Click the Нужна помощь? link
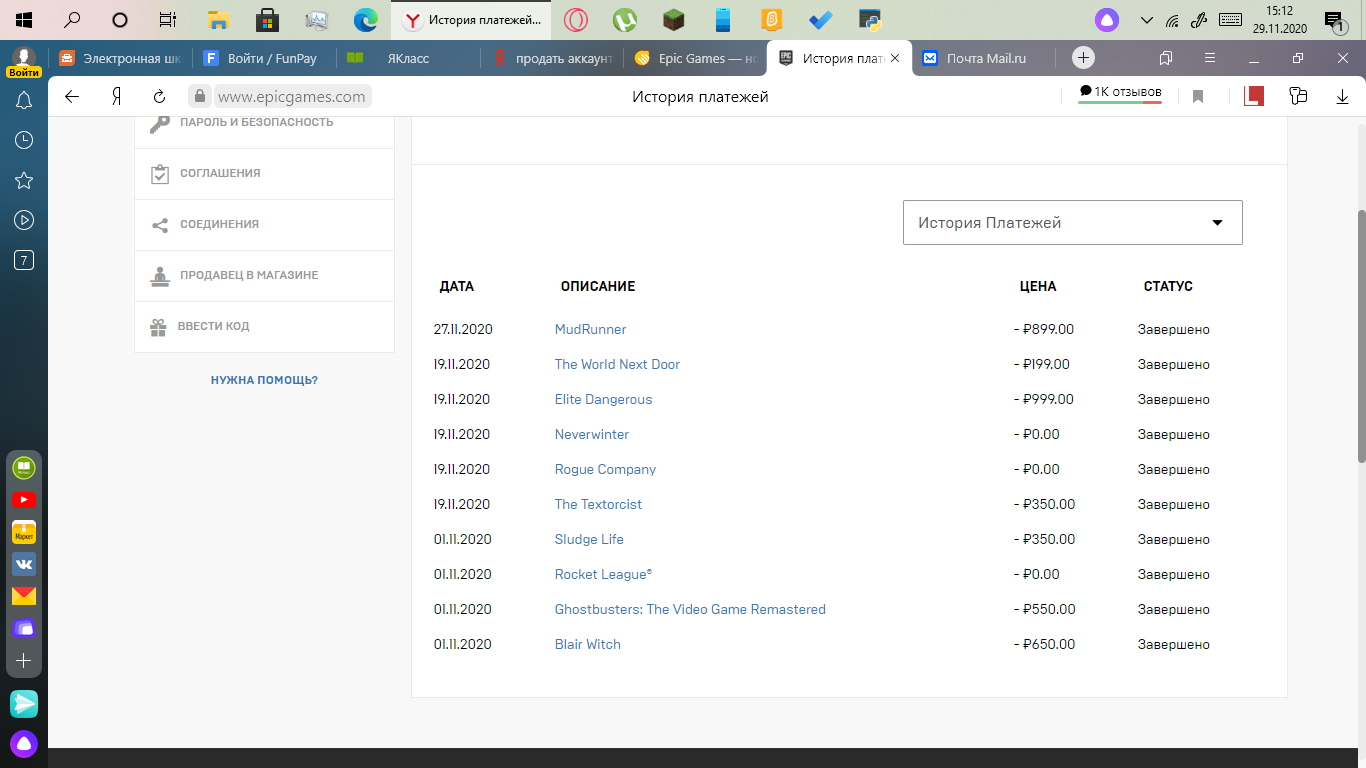Screen dimensions: 1366x768 point(264,380)
